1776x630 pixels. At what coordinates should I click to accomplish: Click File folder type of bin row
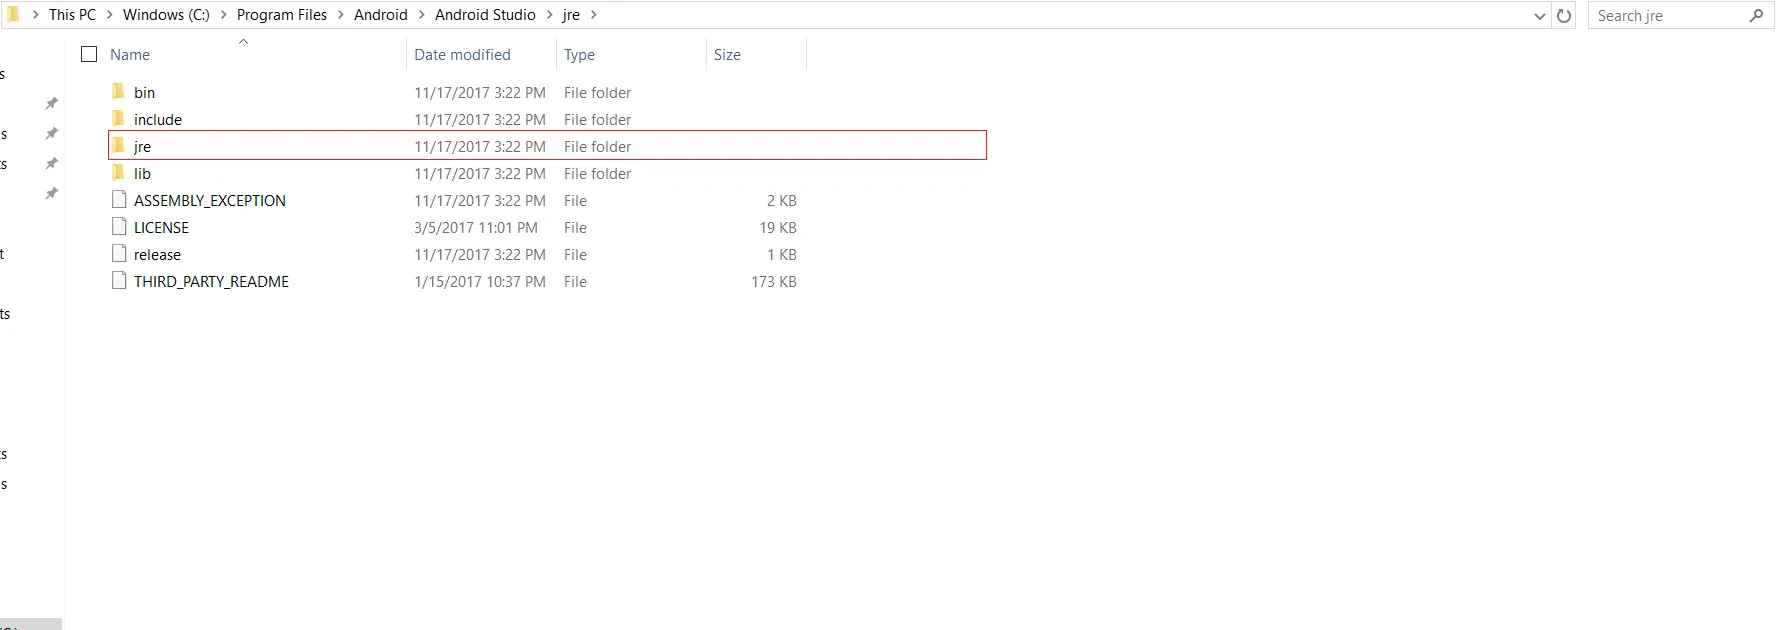597,93
